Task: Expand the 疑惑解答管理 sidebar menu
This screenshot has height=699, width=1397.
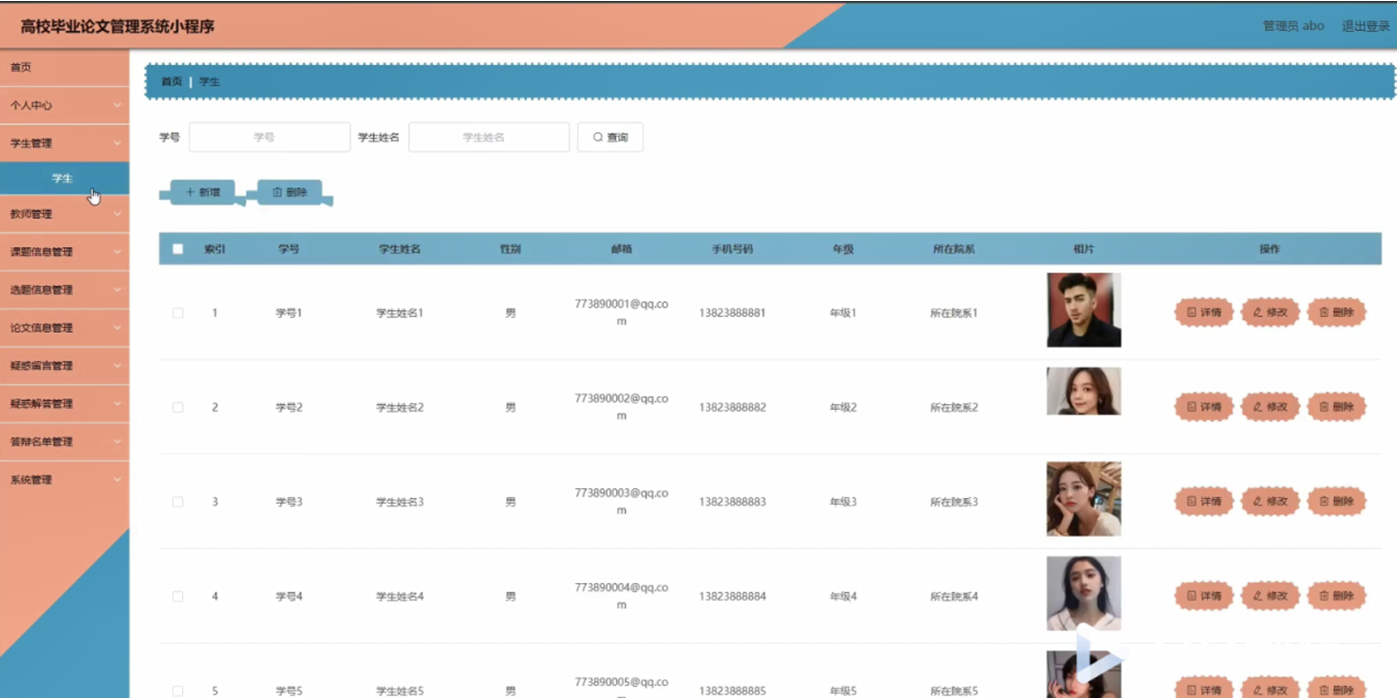Action: 64,404
